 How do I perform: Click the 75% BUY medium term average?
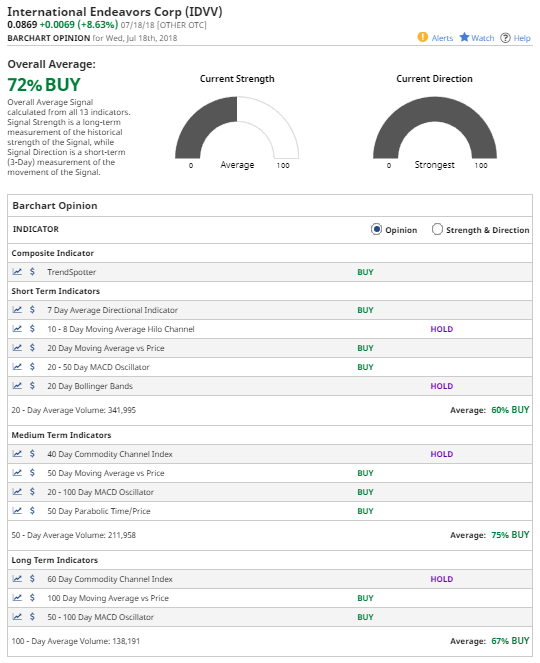click(x=510, y=535)
